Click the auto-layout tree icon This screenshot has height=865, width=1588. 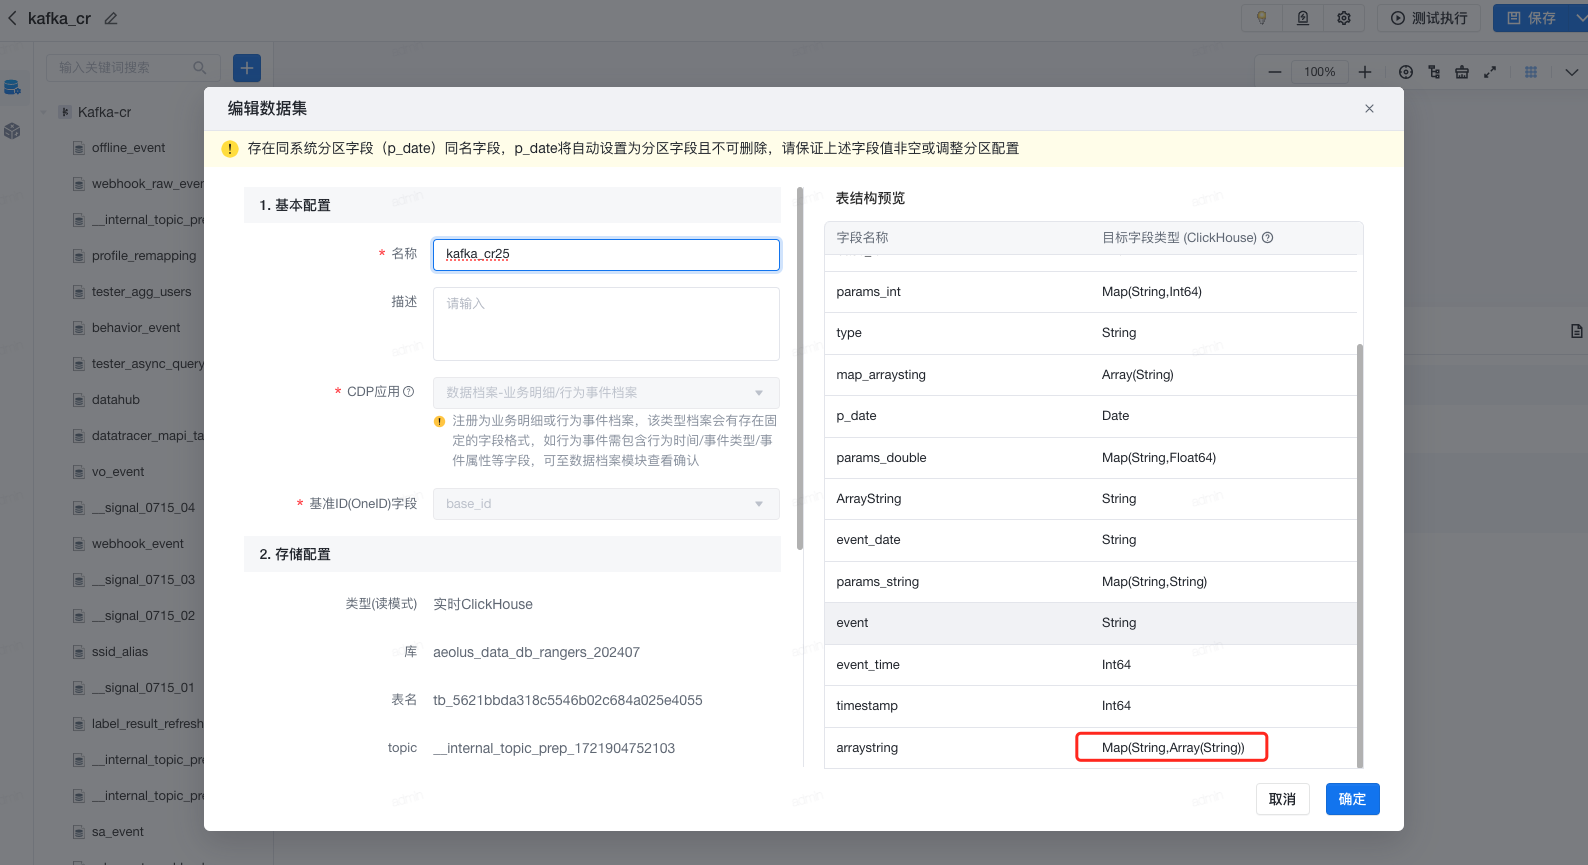[1434, 72]
